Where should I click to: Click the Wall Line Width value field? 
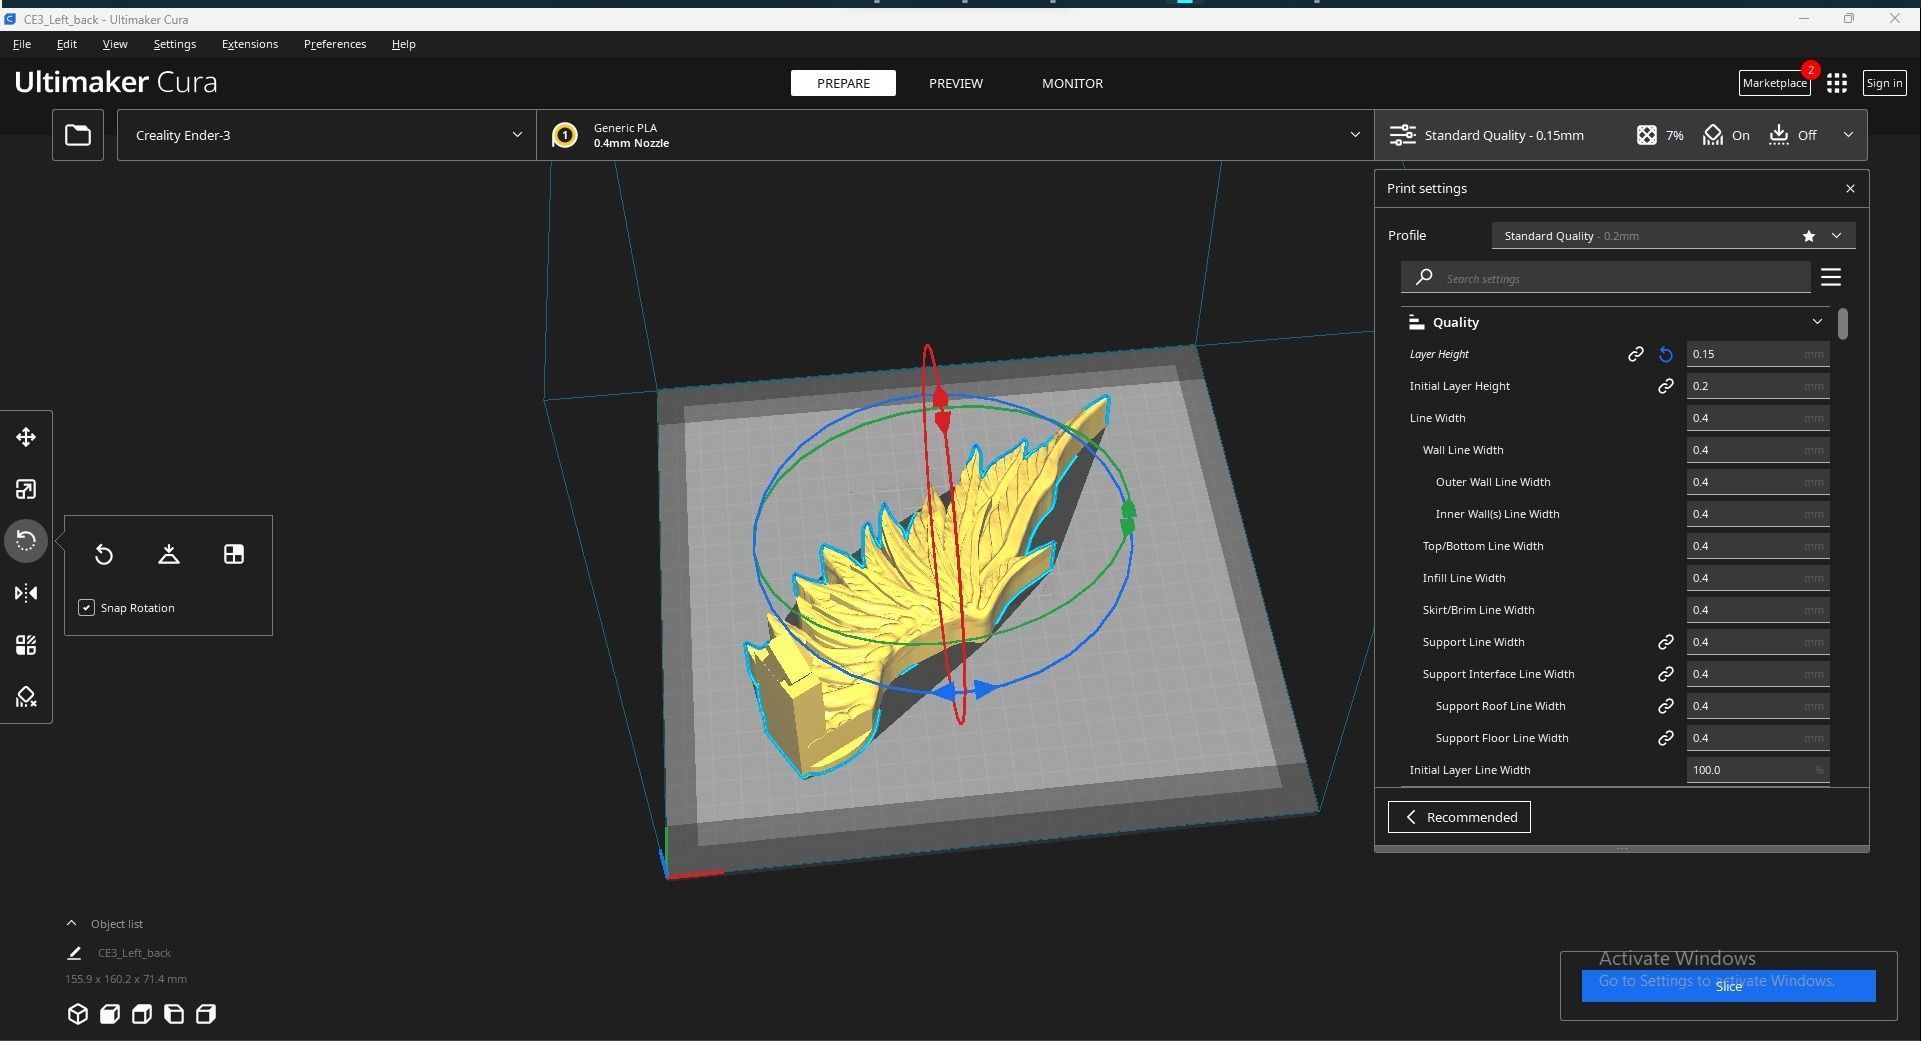[1758, 450]
